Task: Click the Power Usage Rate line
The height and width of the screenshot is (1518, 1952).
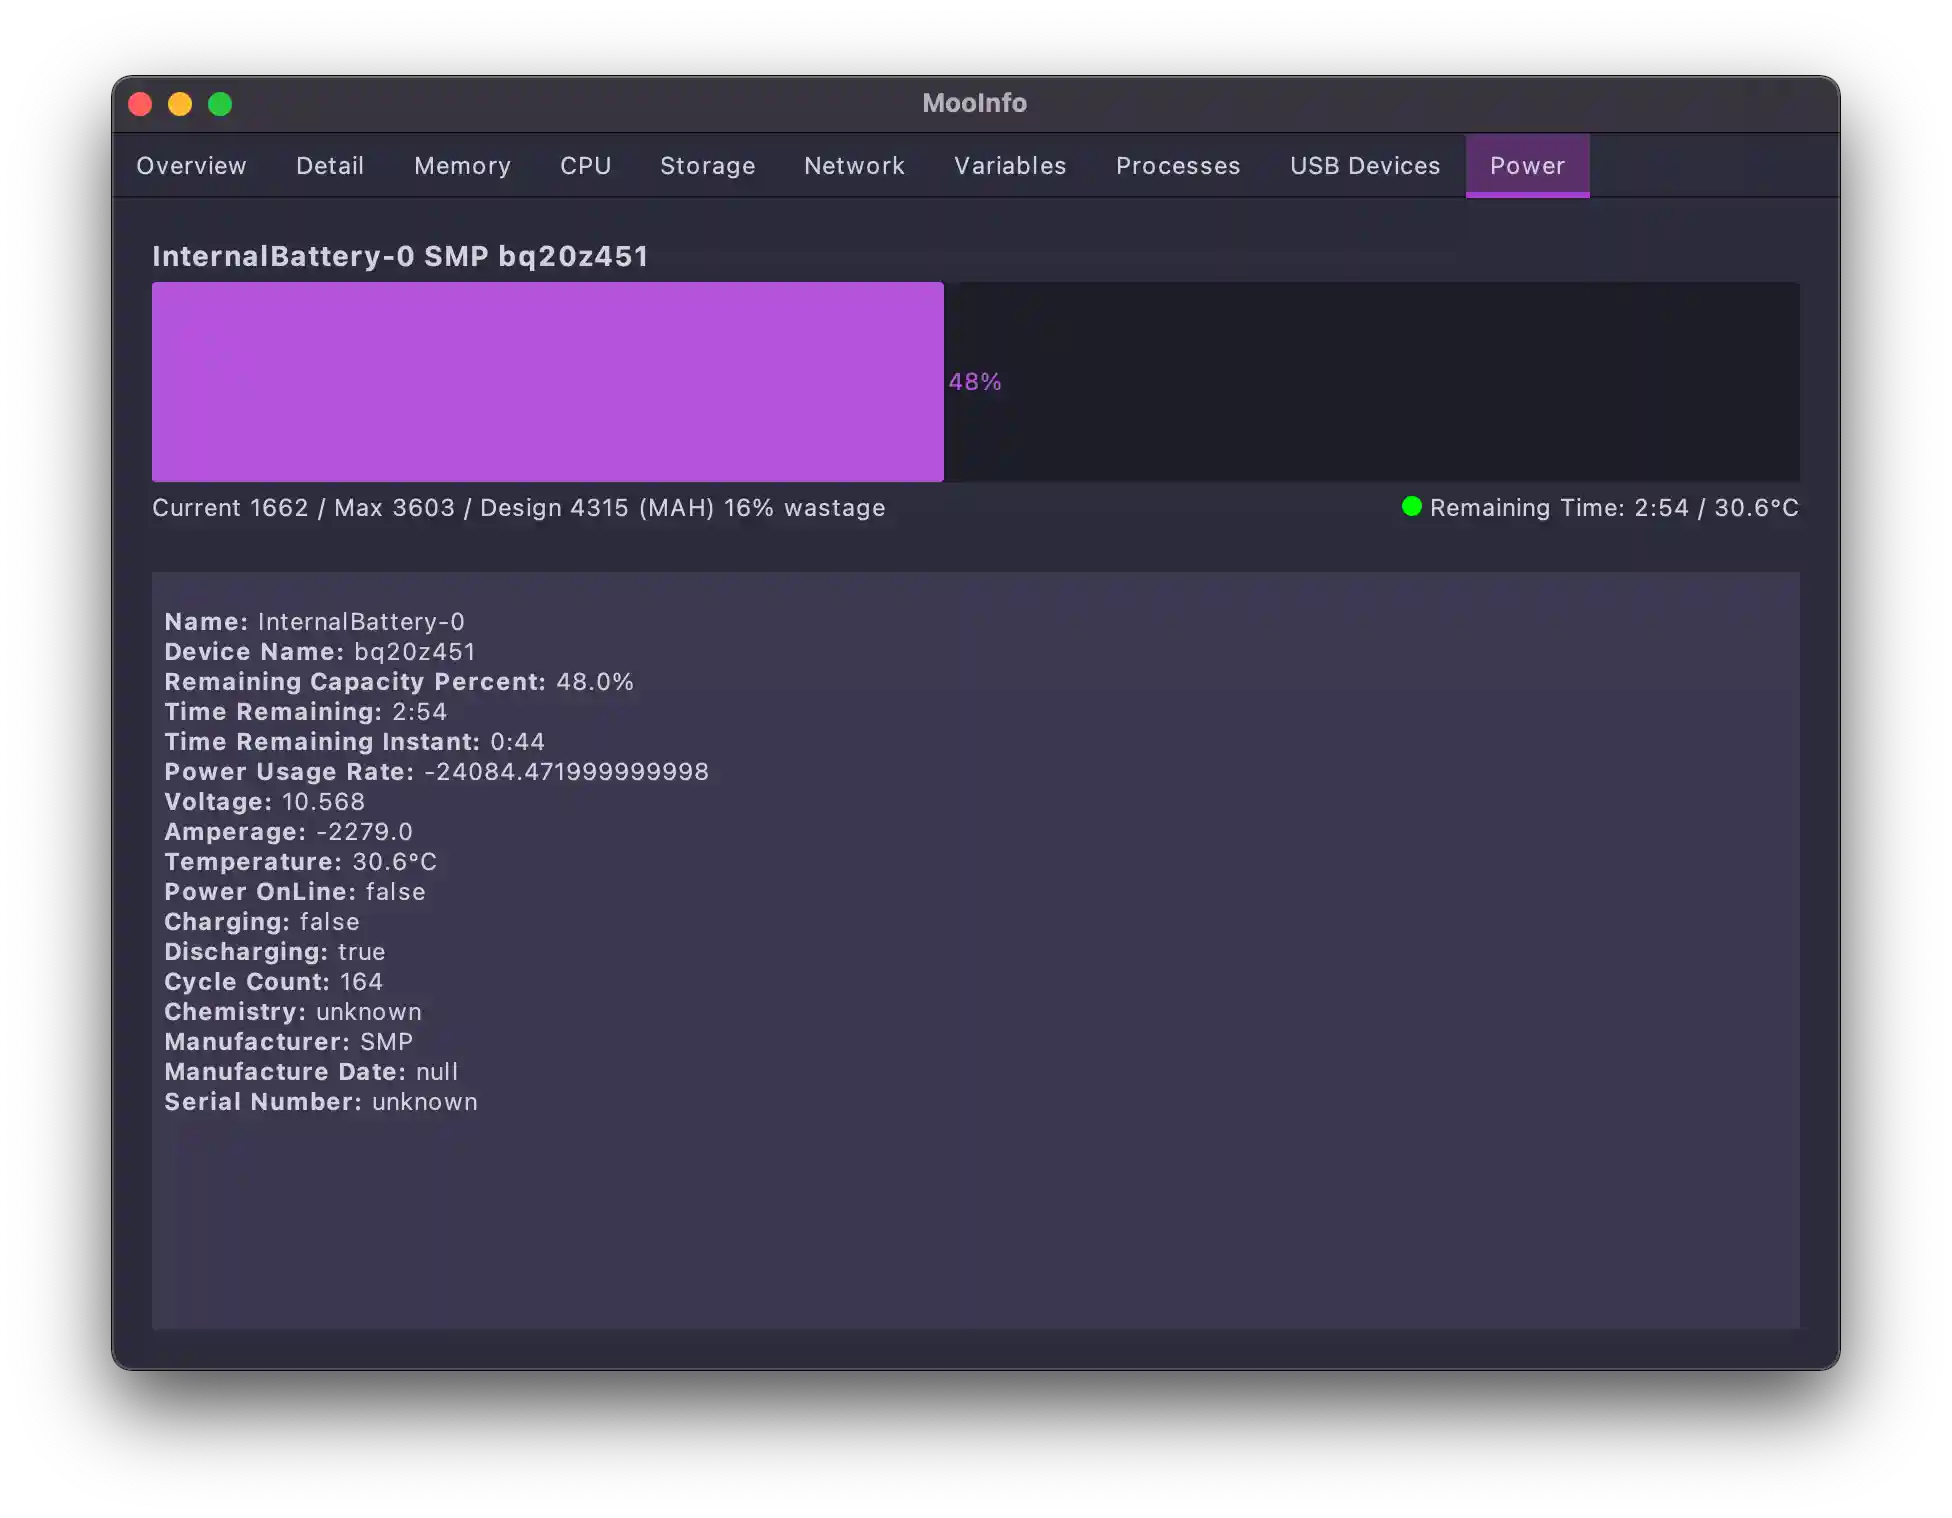Action: pyautogui.click(x=436, y=772)
